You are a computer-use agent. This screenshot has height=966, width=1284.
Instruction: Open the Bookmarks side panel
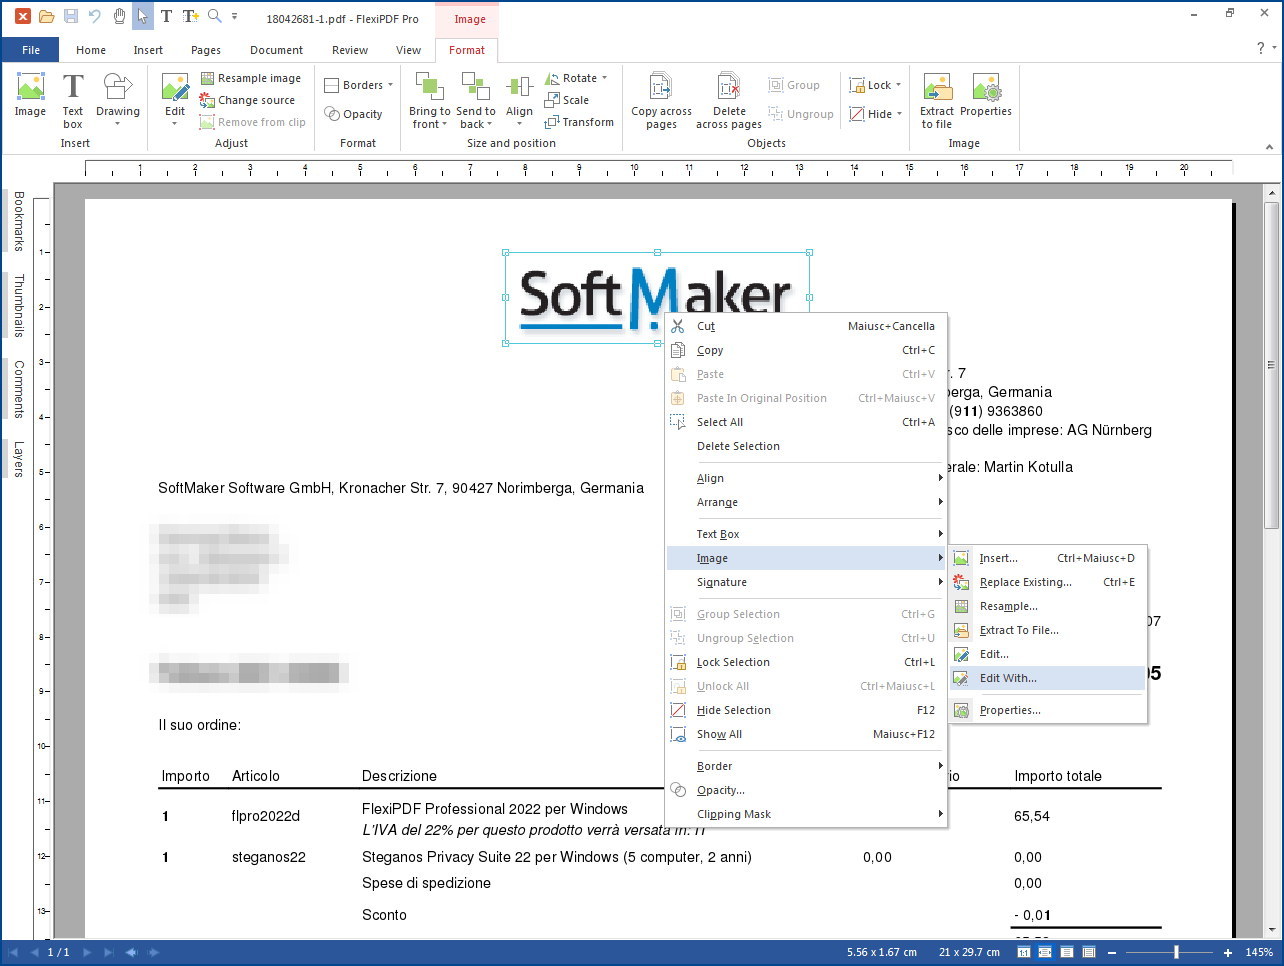tap(18, 221)
